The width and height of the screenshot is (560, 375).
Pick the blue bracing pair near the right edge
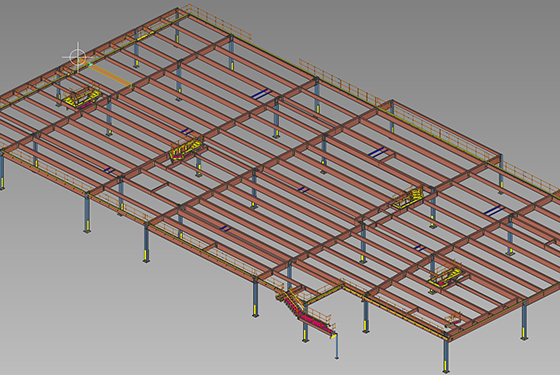495,210
